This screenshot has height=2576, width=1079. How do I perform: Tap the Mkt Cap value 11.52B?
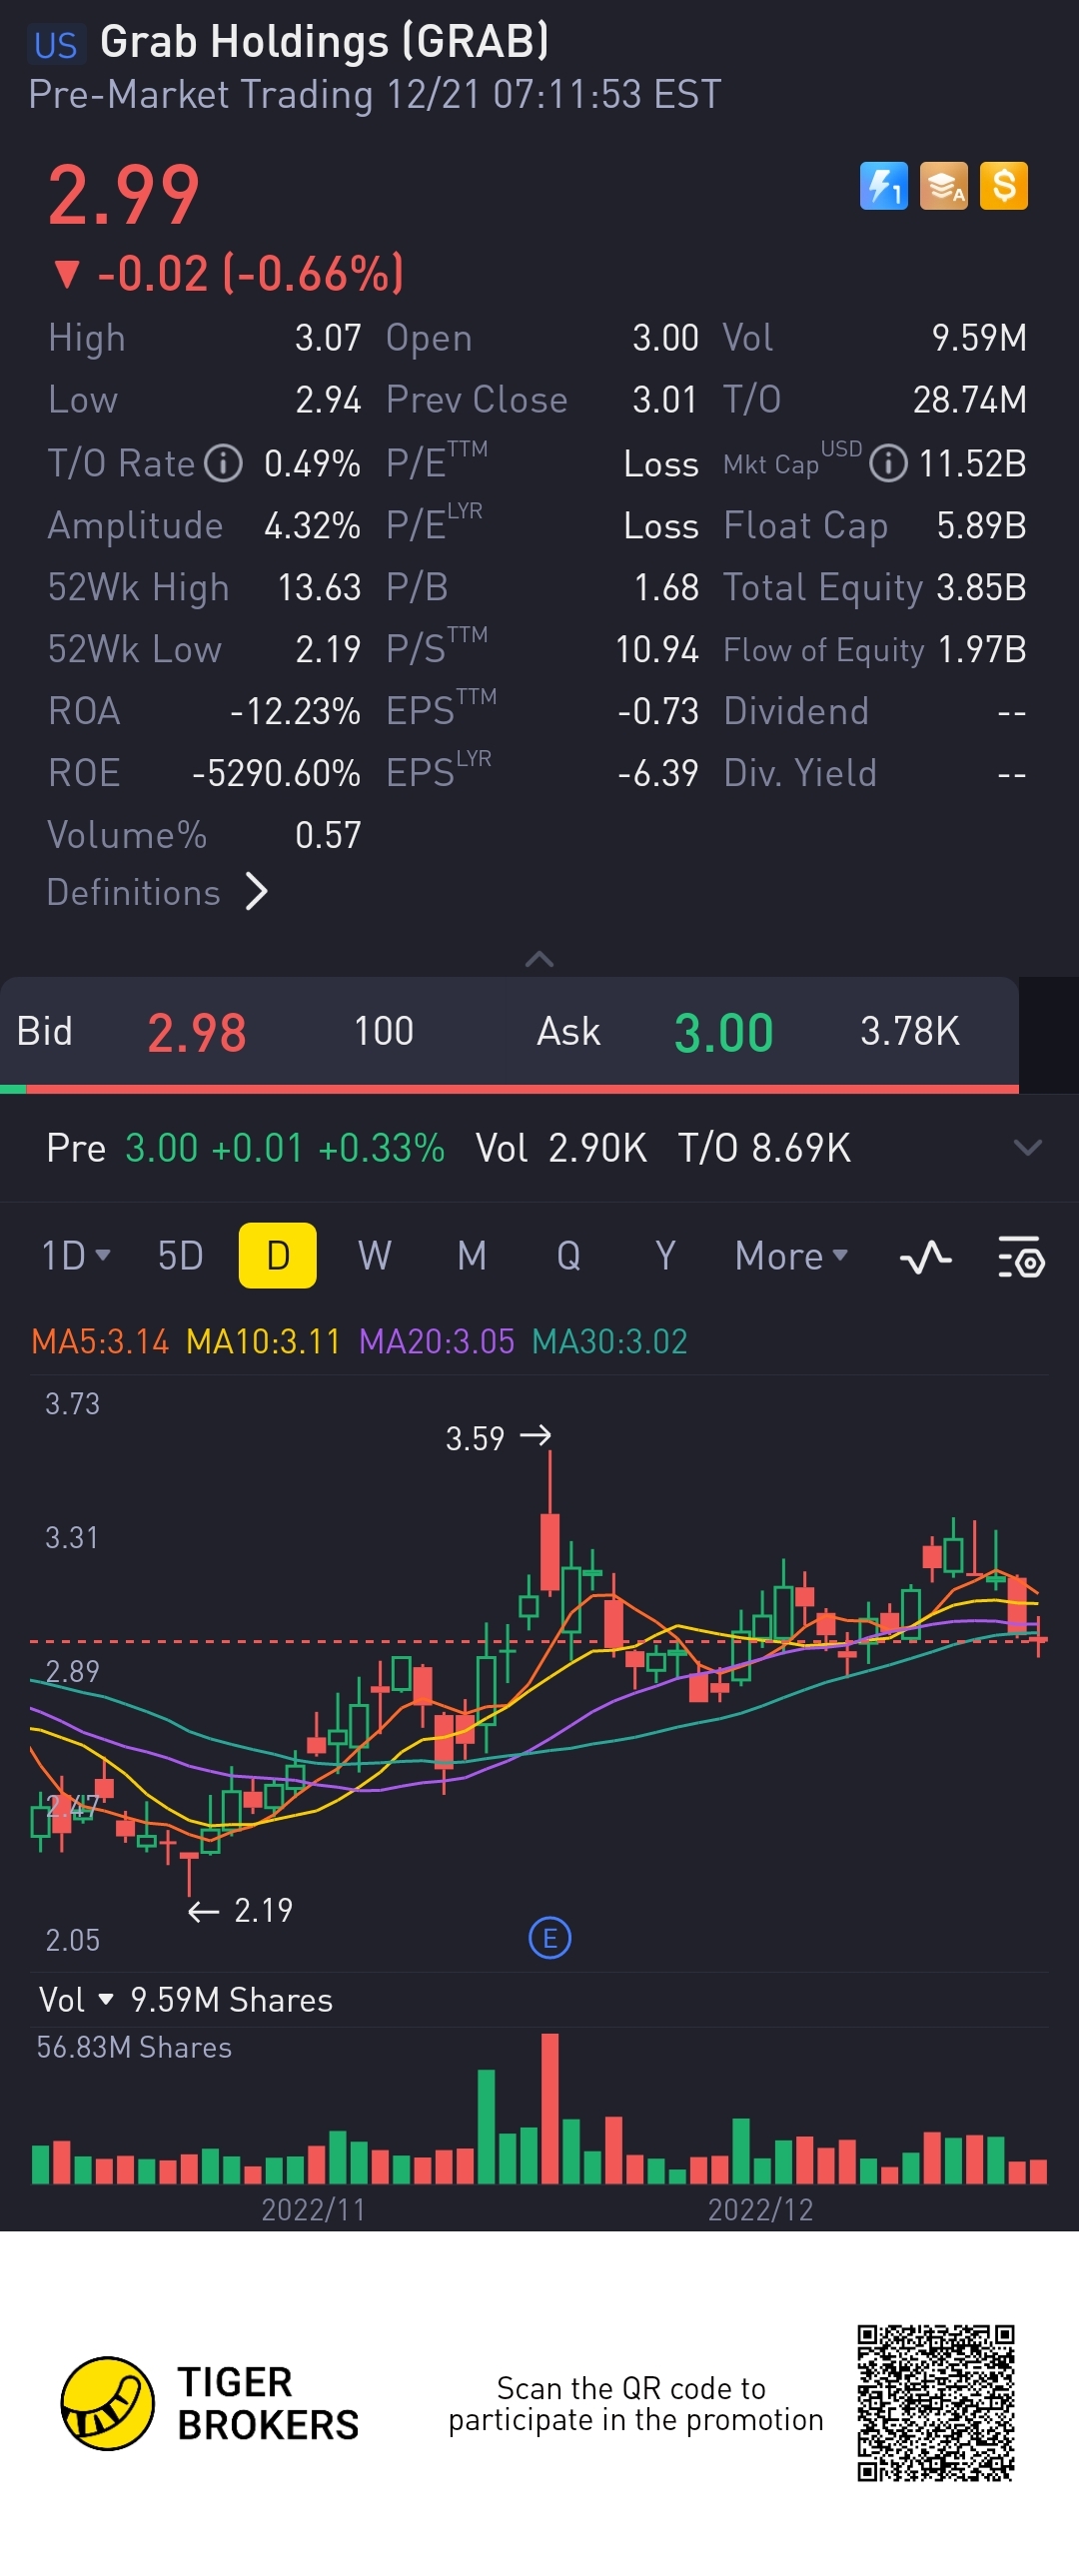(x=972, y=464)
